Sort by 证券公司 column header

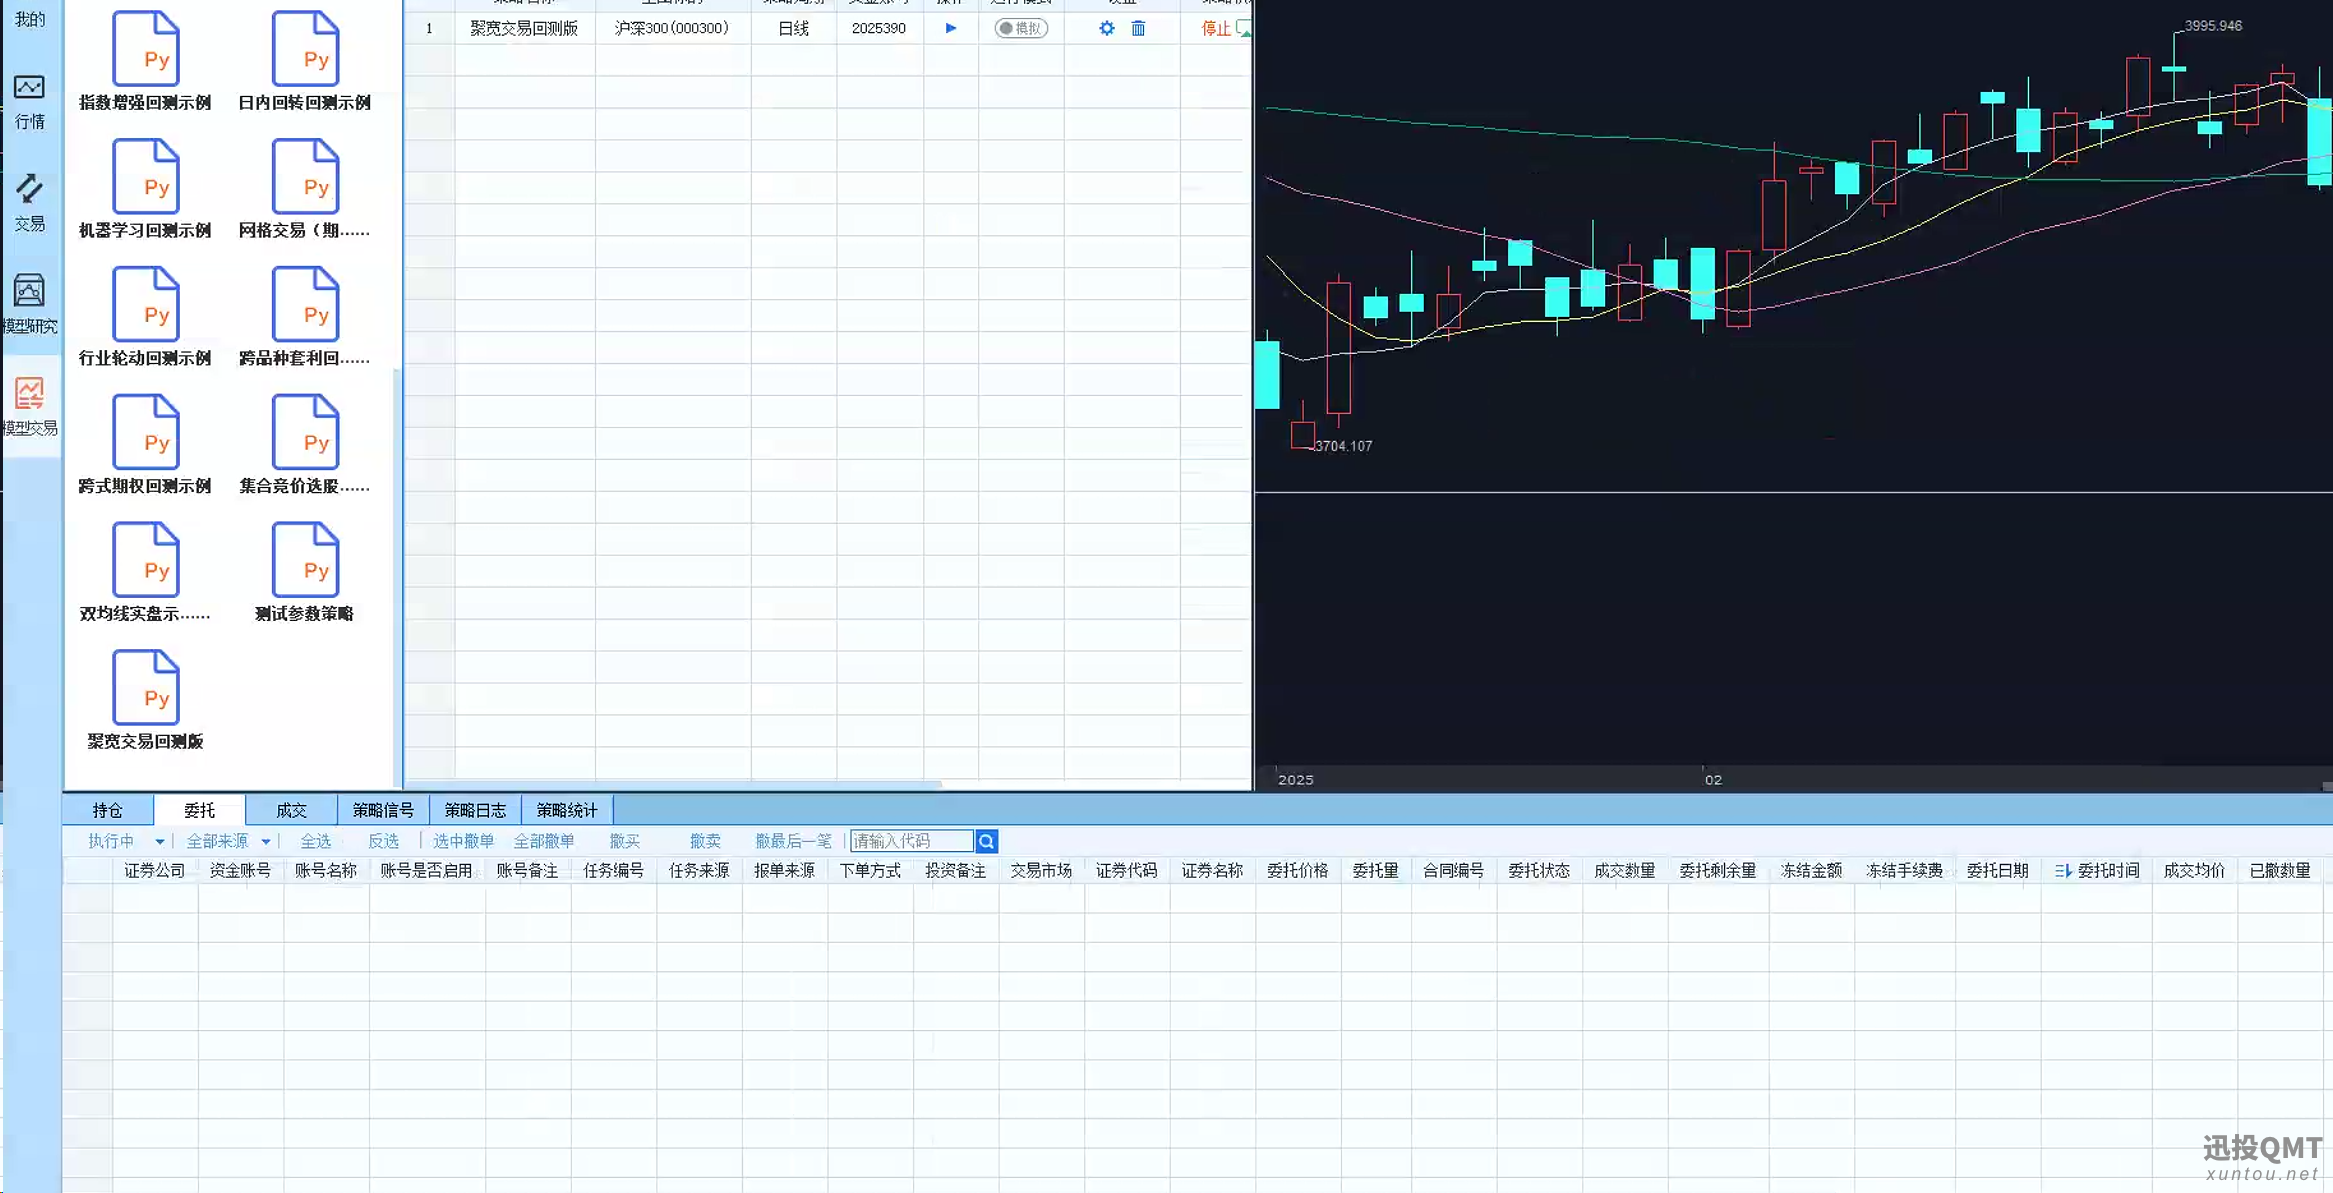(x=155, y=870)
